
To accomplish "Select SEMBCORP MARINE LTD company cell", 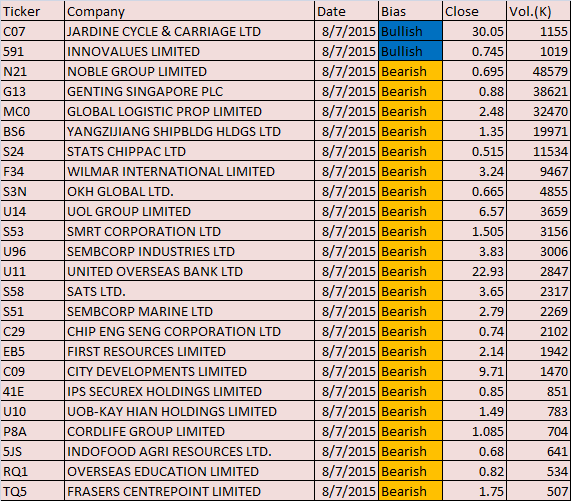I will 189,311.
